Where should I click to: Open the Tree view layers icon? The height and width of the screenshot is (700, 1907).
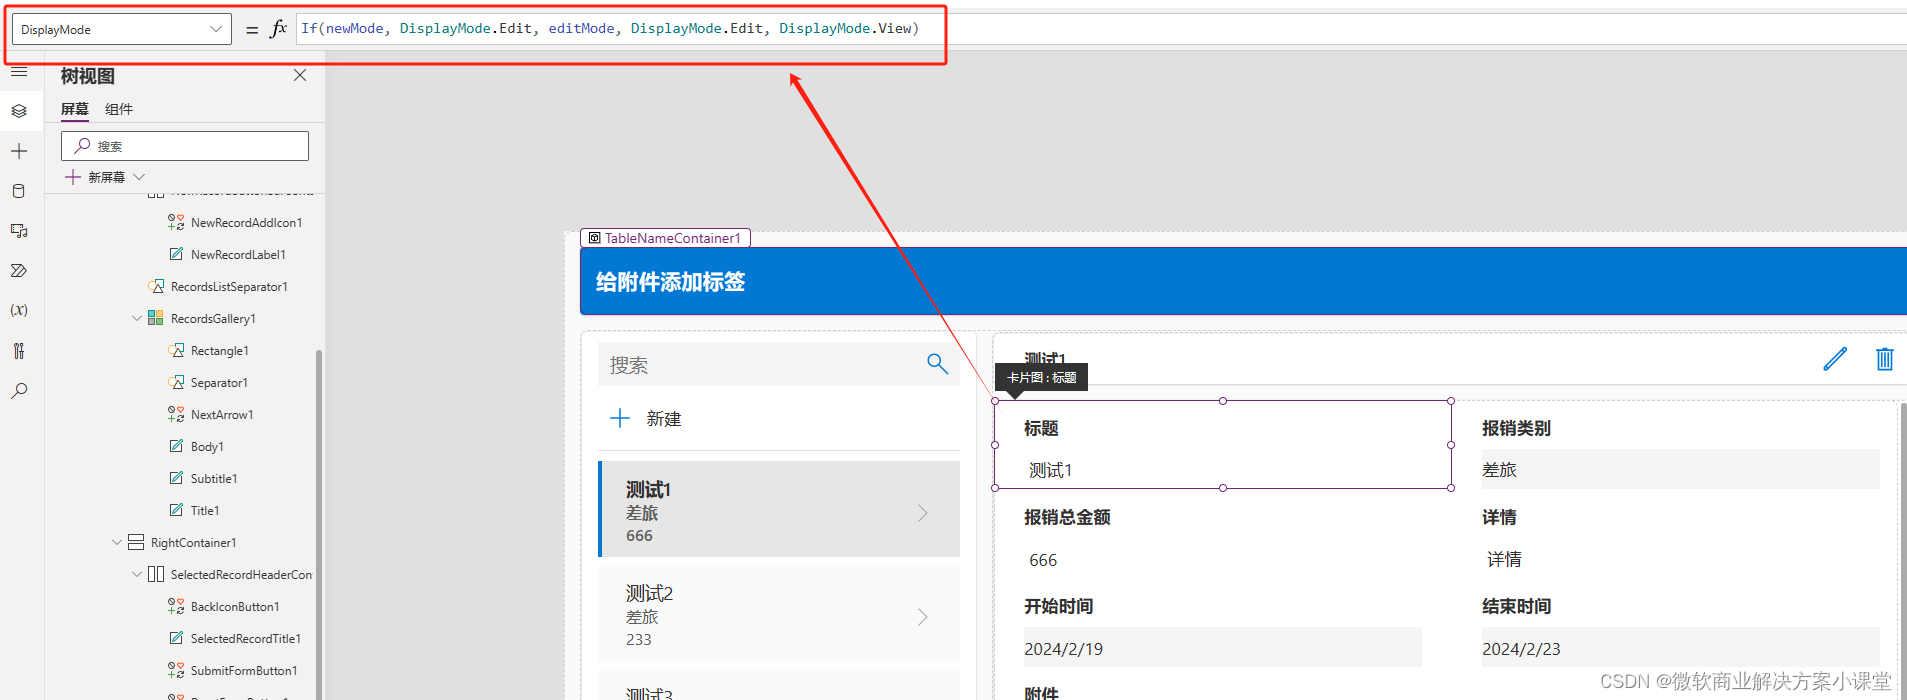click(19, 111)
